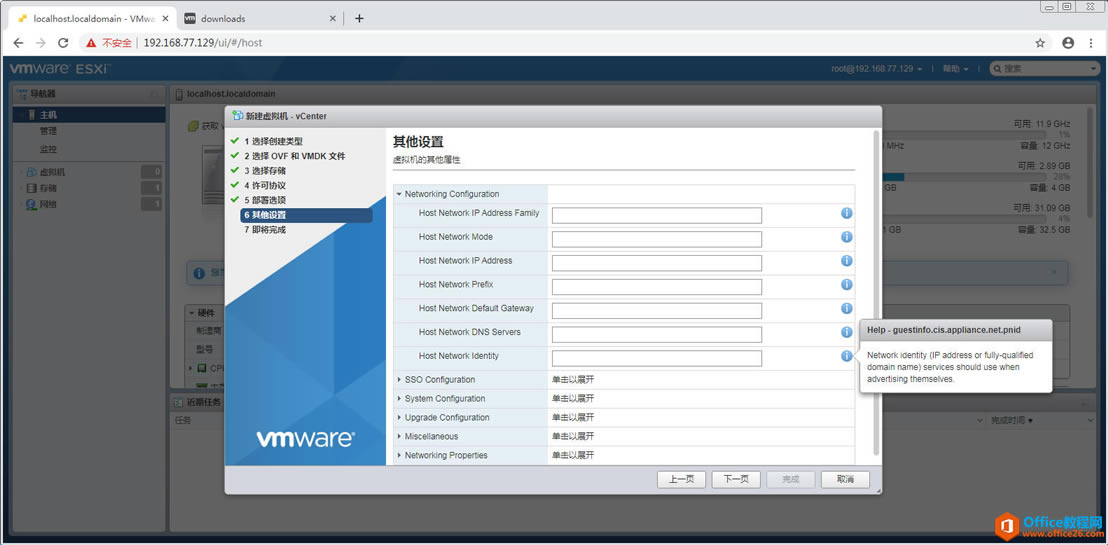
Task: Expand Networking Properties section
Action: tap(399, 455)
